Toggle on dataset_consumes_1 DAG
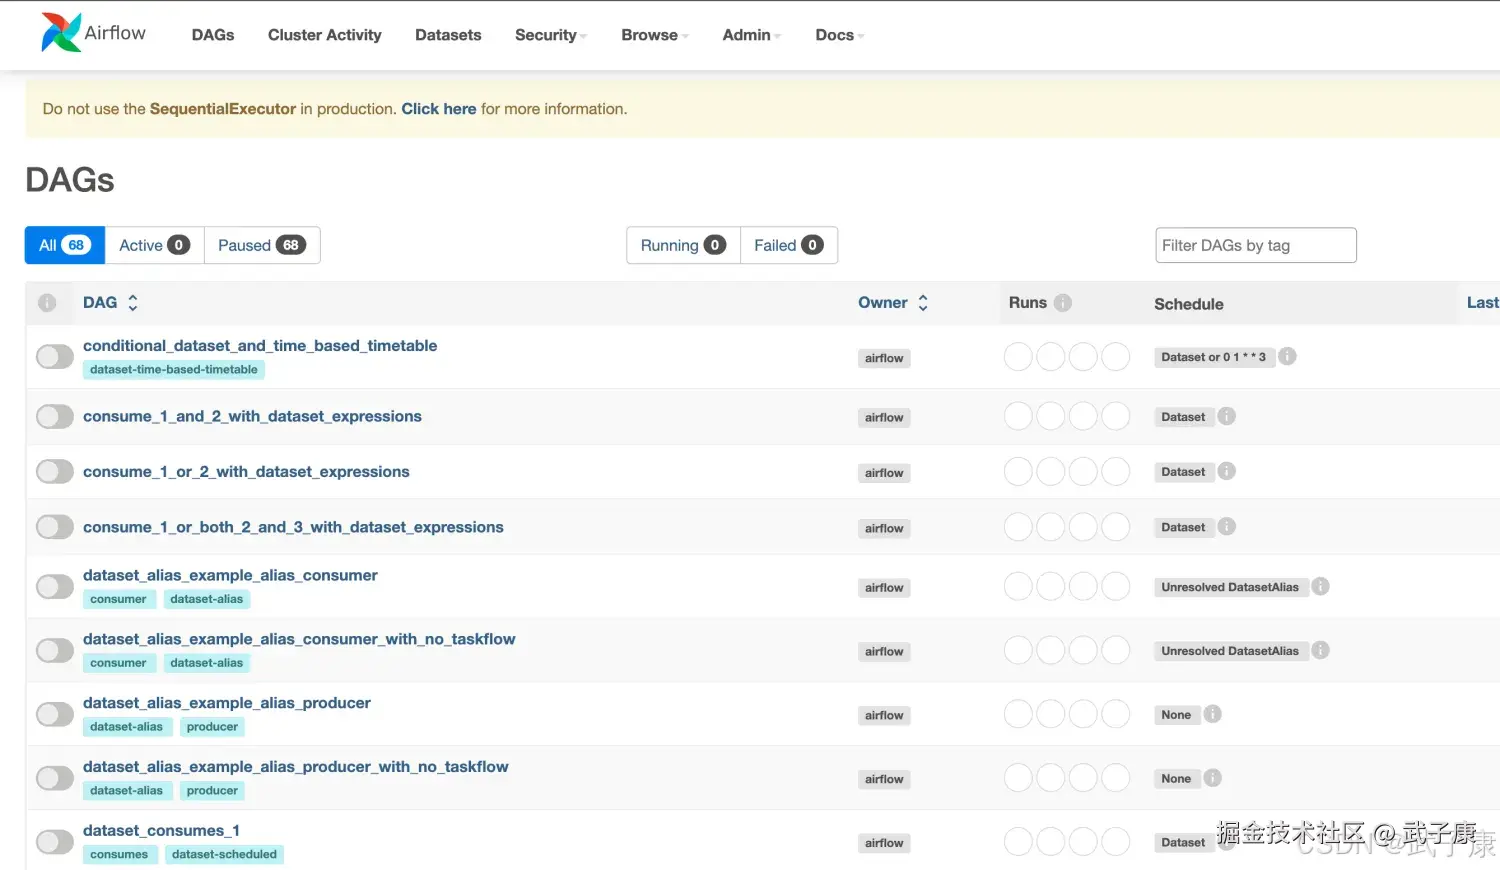The width and height of the screenshot is (1500, 870). [x=55, y=843]
